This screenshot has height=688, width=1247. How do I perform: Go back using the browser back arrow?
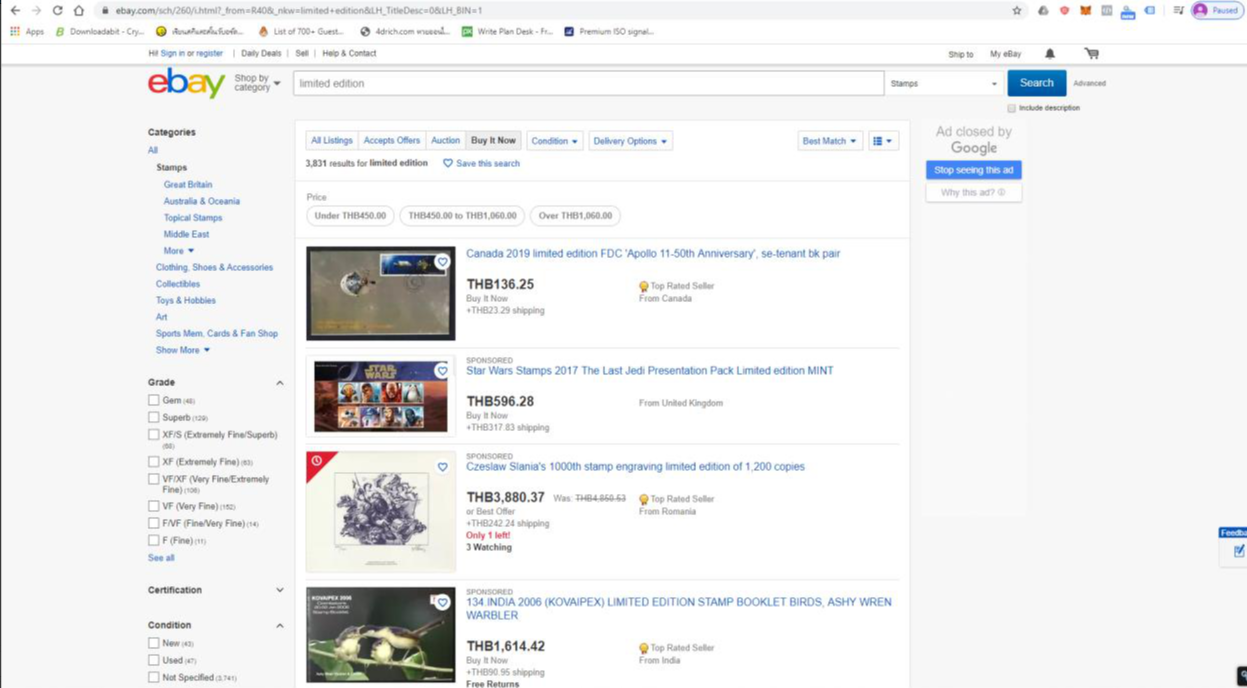click(x=15, y=10)
